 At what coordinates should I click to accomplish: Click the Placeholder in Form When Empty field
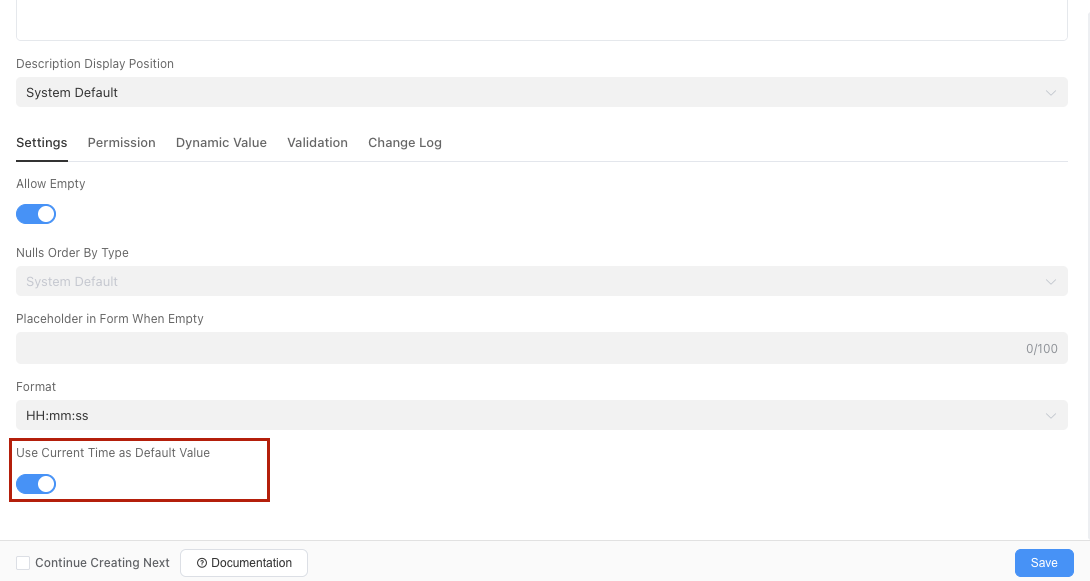(500, 348)
